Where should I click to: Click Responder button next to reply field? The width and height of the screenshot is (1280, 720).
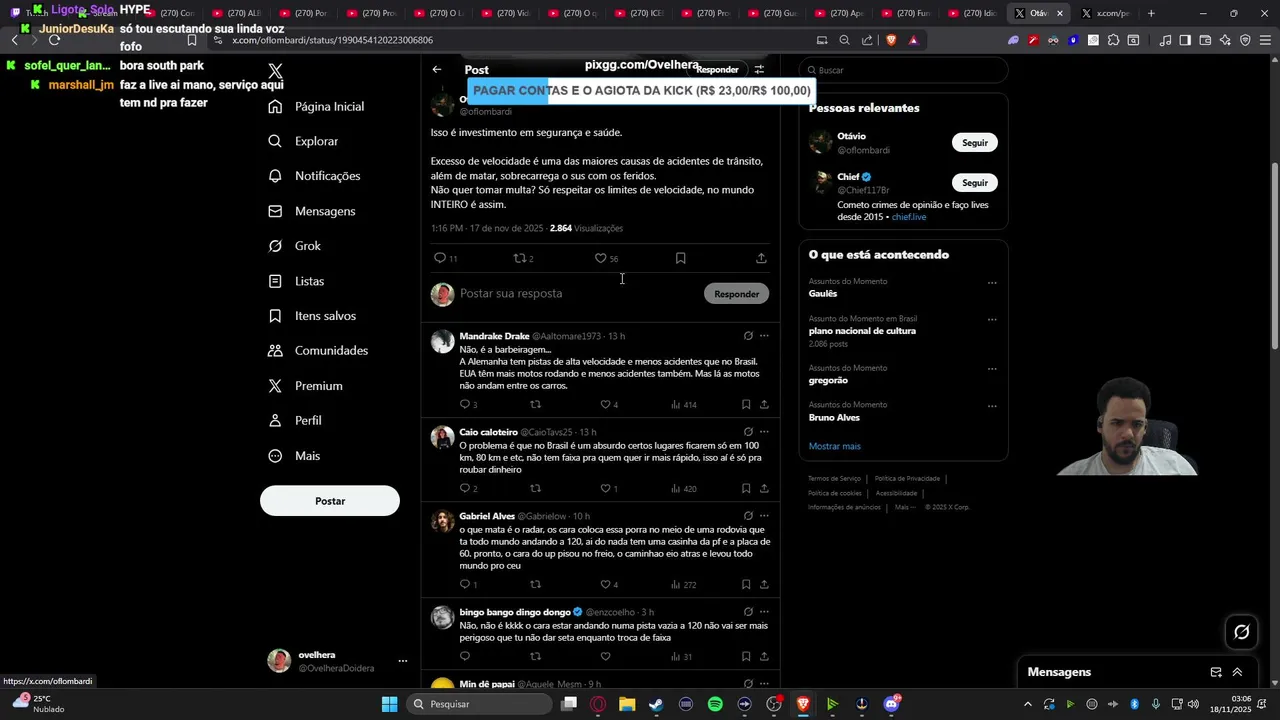point(737,294)
